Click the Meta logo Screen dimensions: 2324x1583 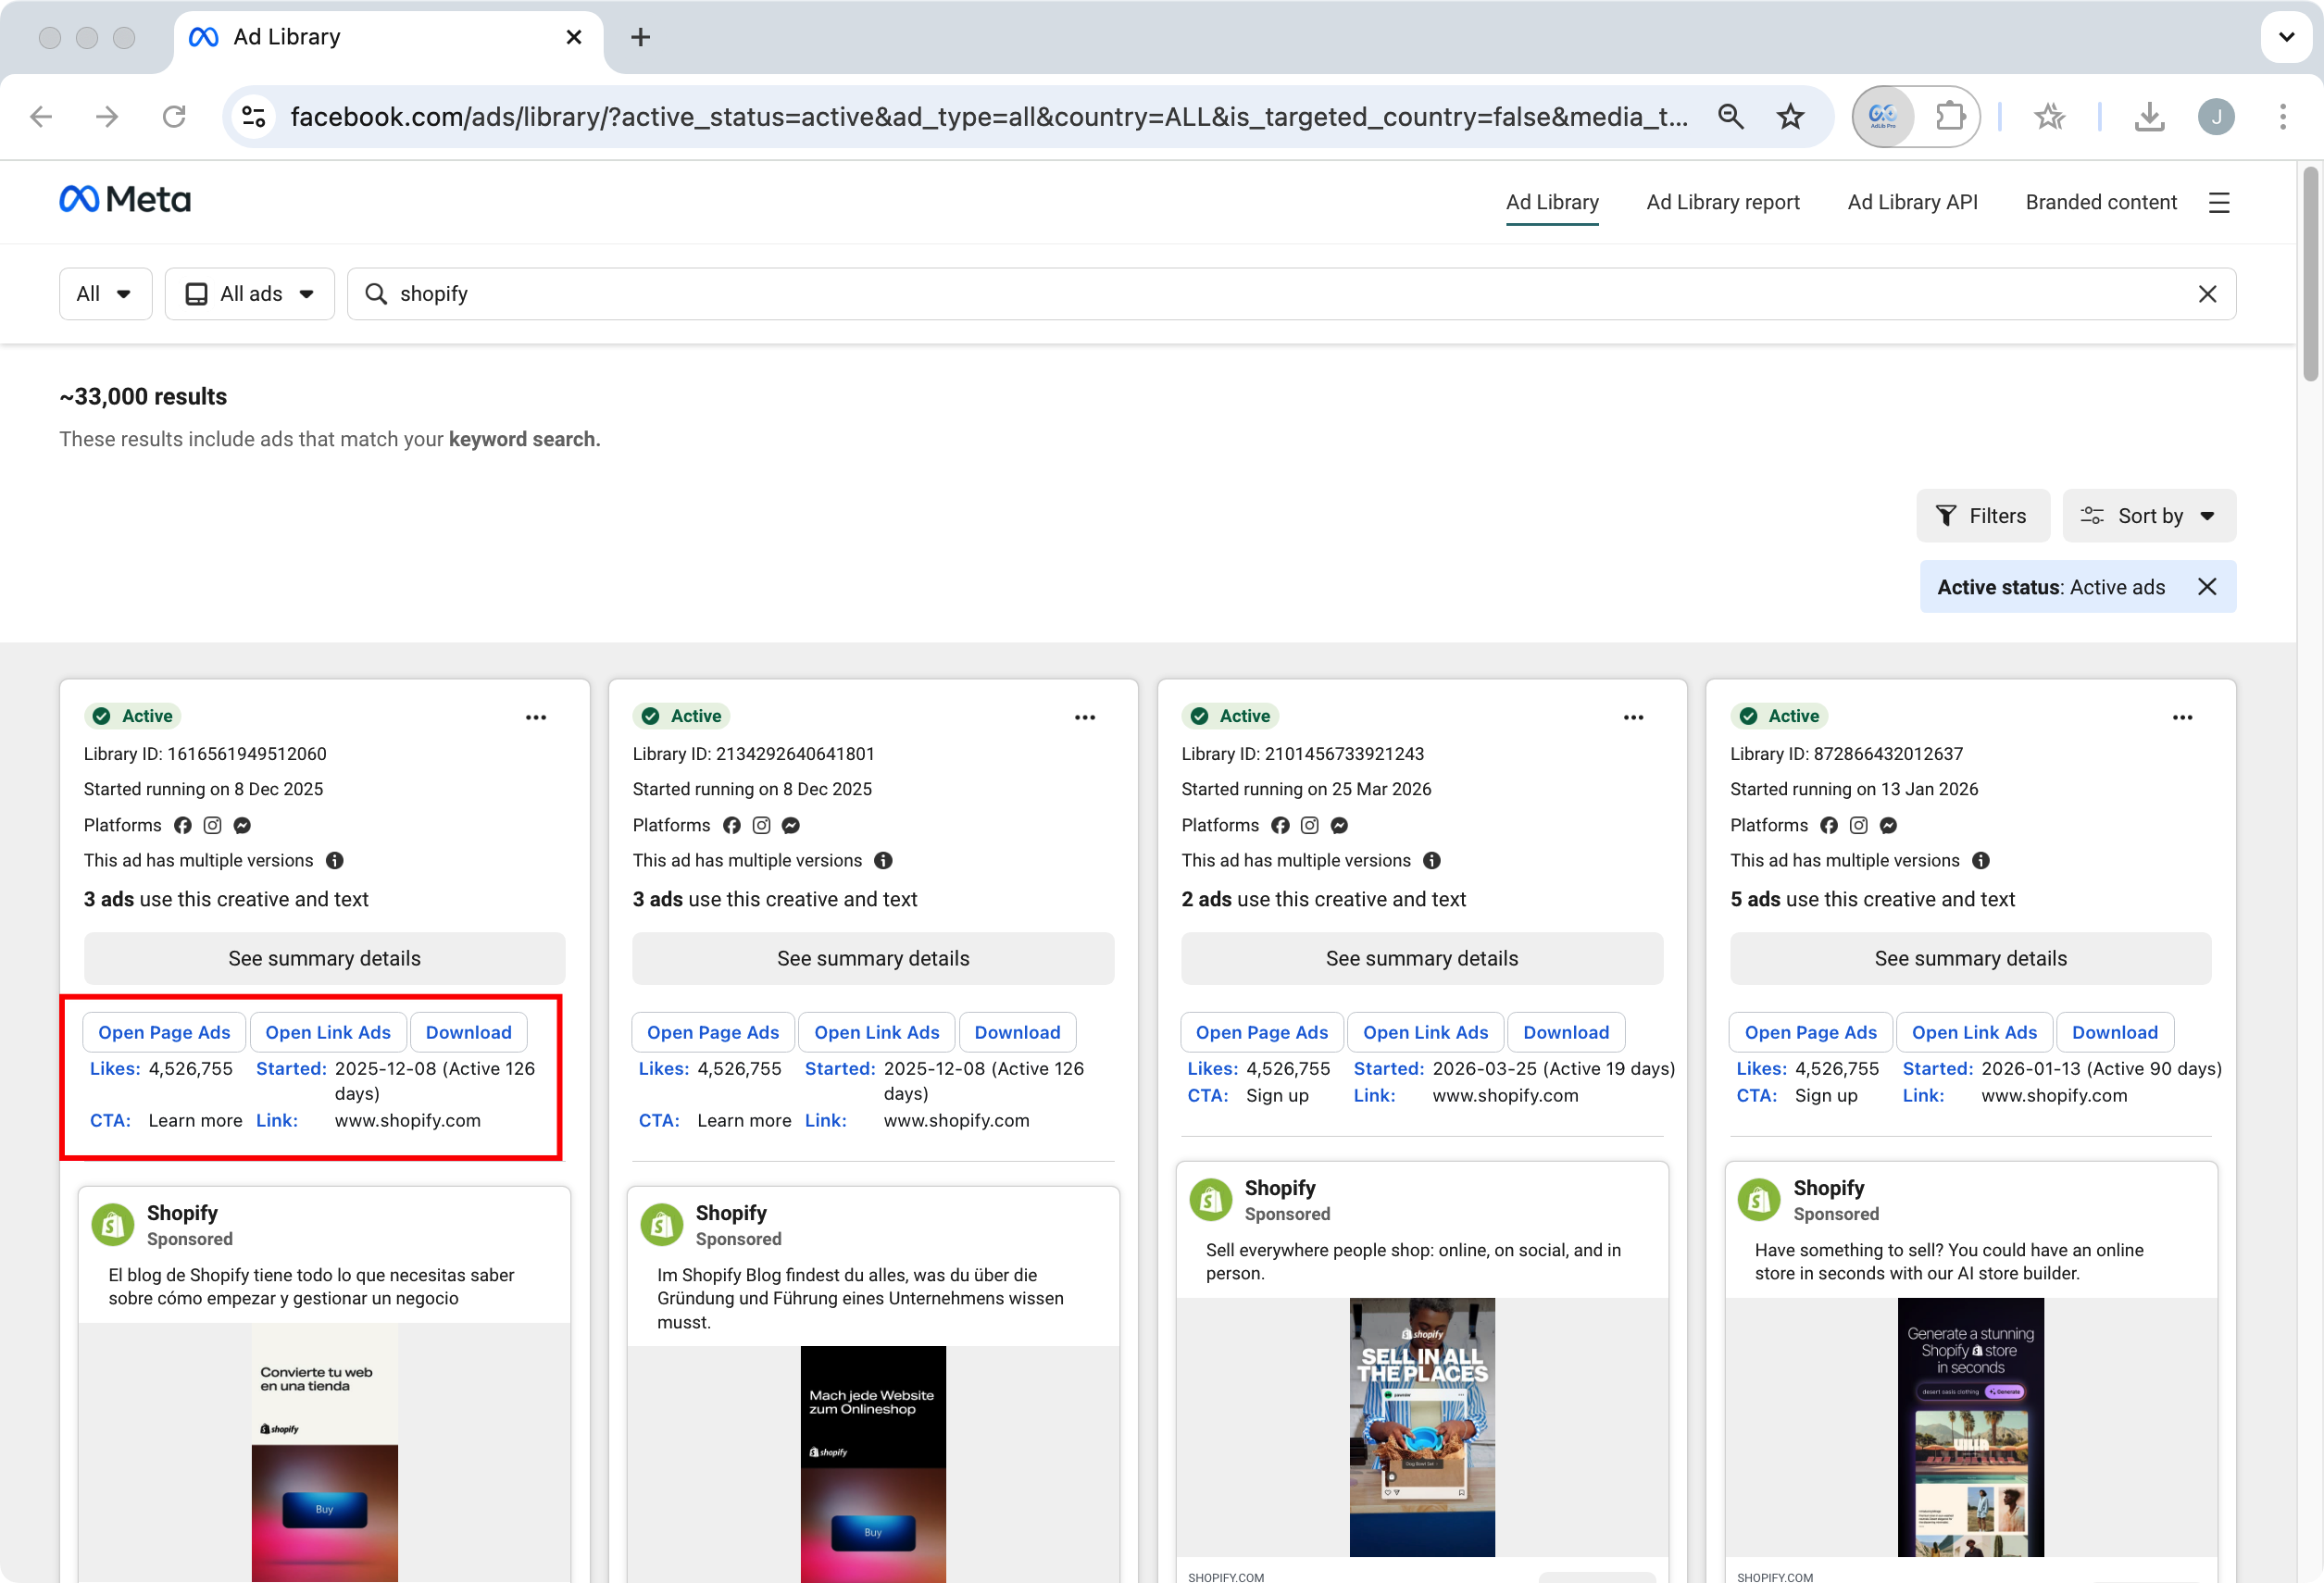pyautogui.click(x=125, y=200)
